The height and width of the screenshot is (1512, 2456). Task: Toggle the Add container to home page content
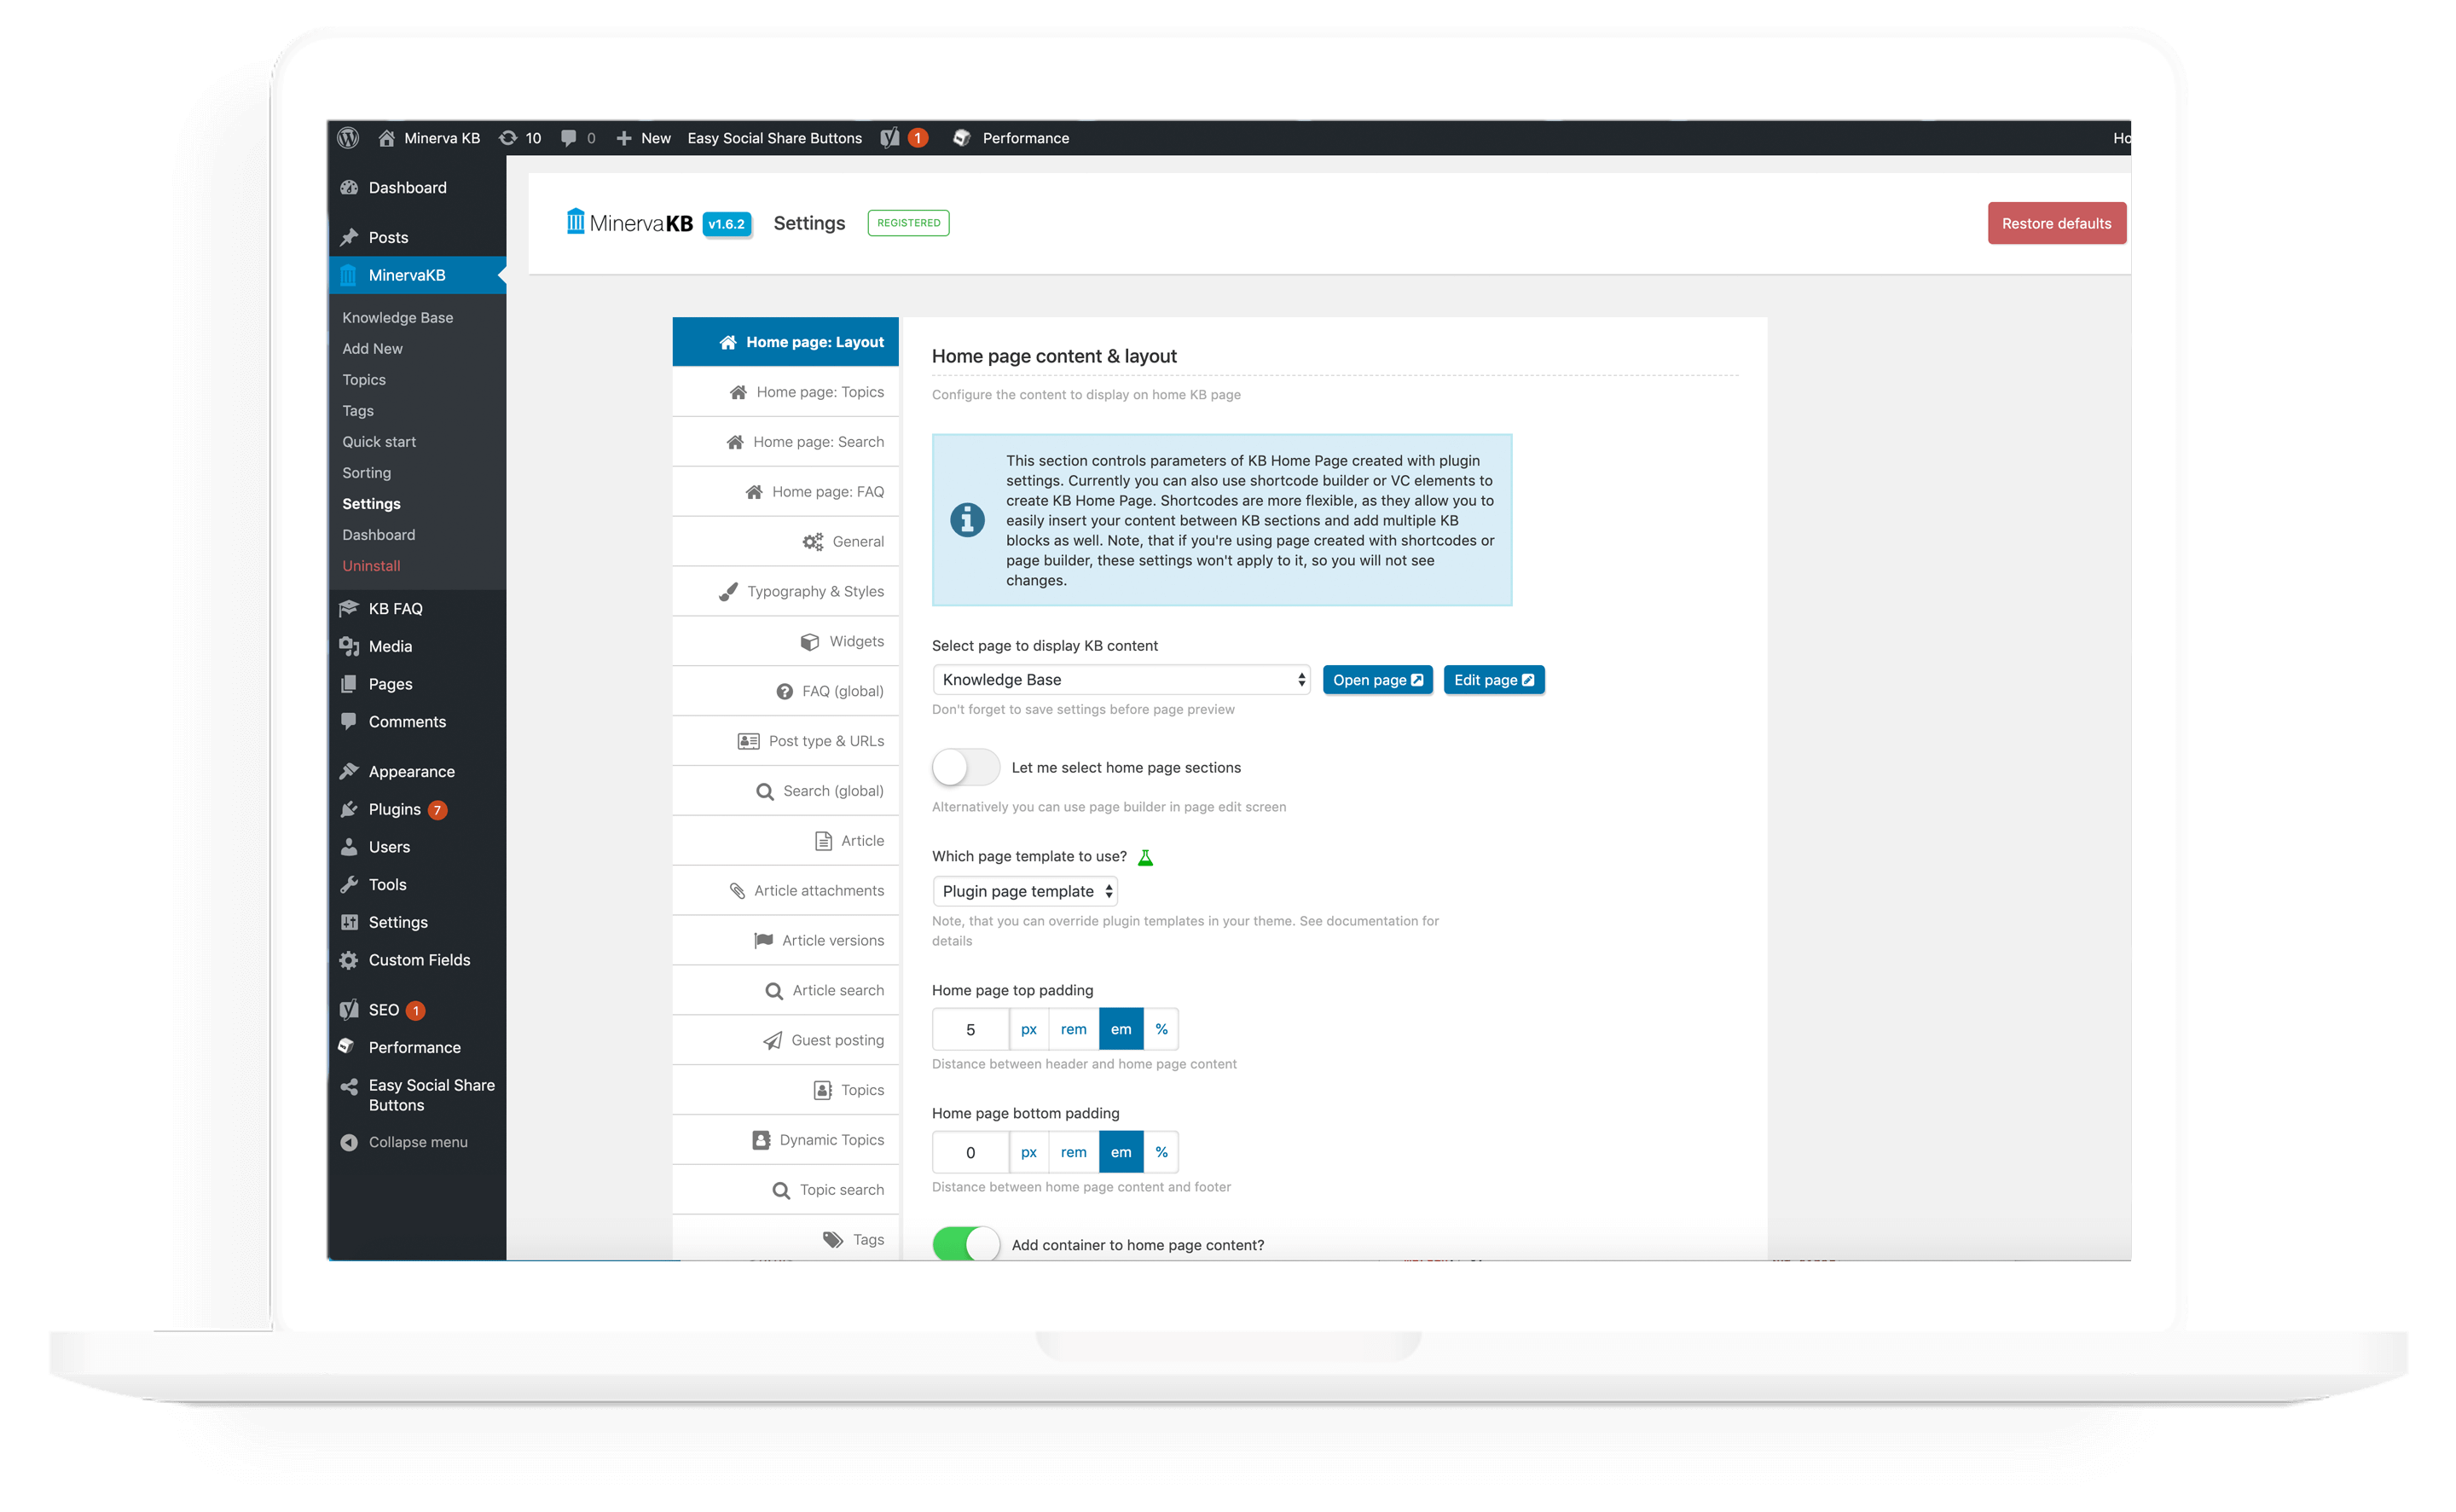(964, 1245)
